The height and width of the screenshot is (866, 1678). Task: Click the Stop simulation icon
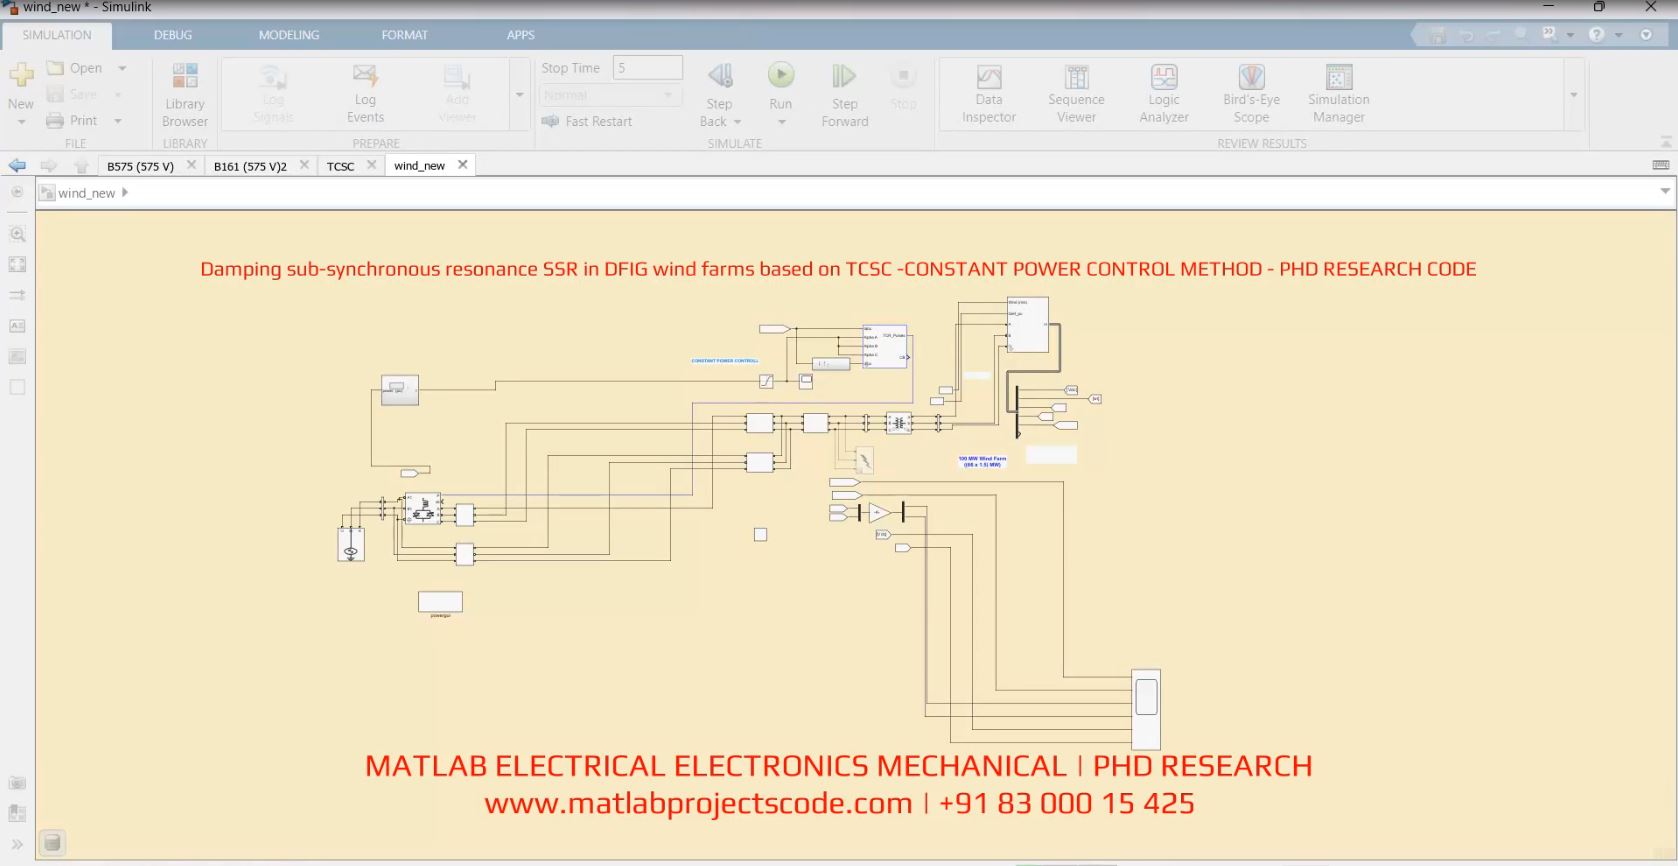tap(903, 76)
